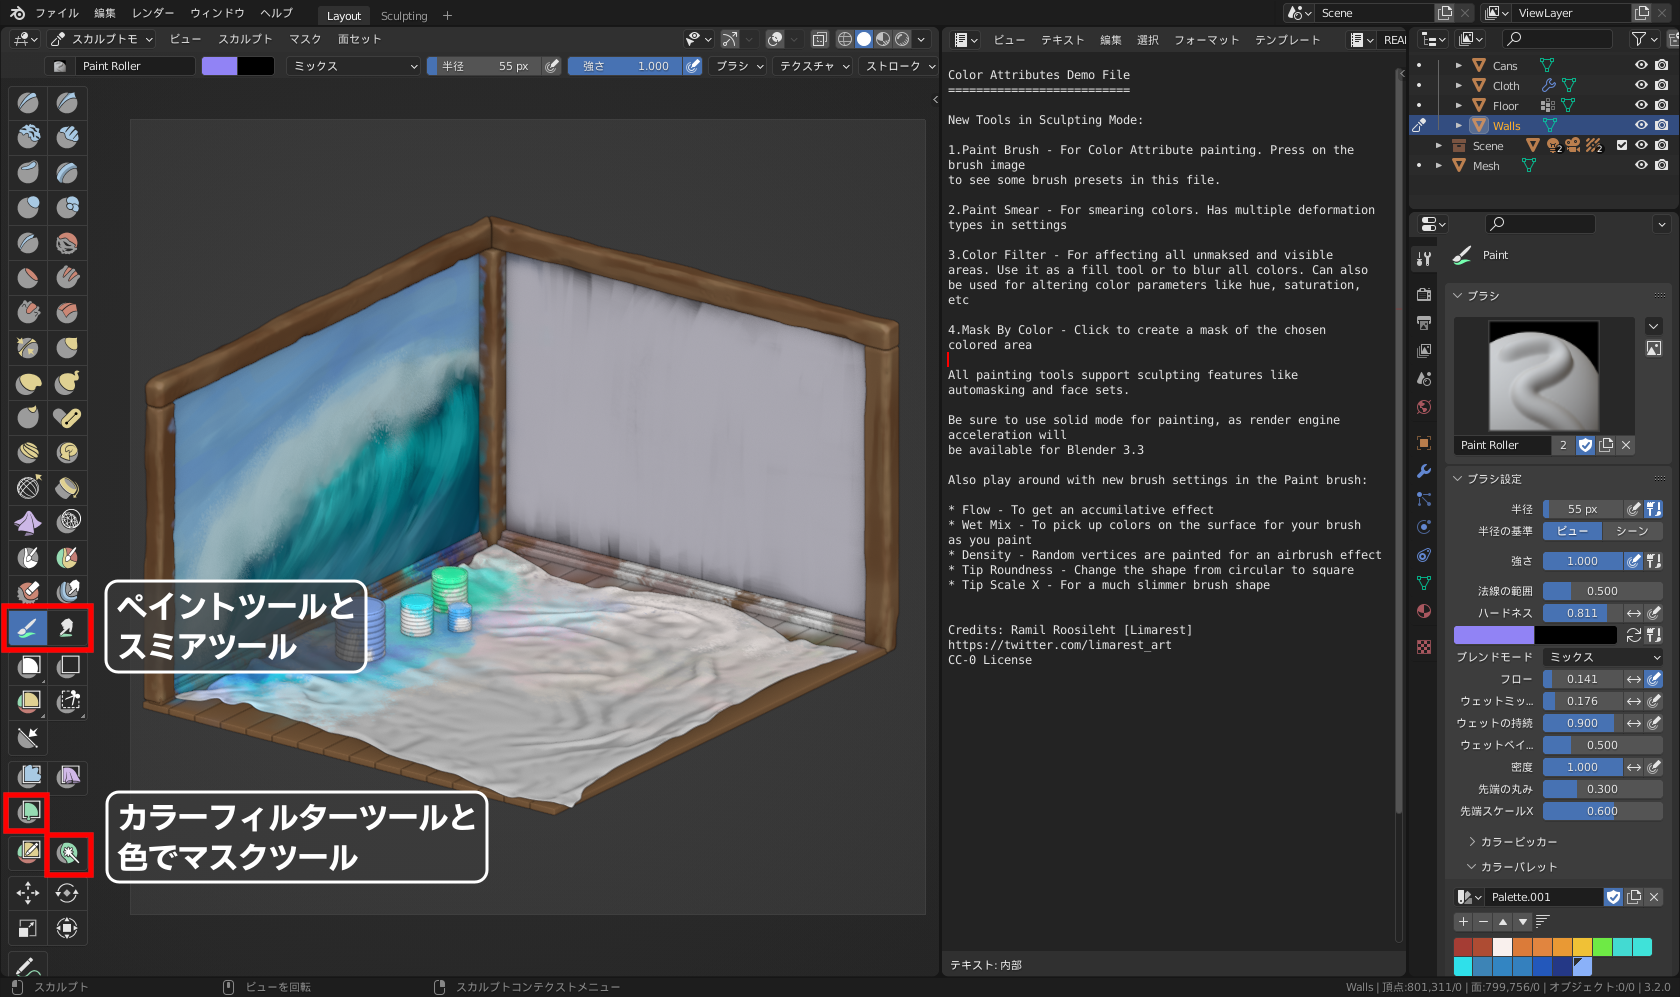Uncheck the Scene collection checkbox
Viewport: 1680px width, 997px height.
tap(1623, 145)
